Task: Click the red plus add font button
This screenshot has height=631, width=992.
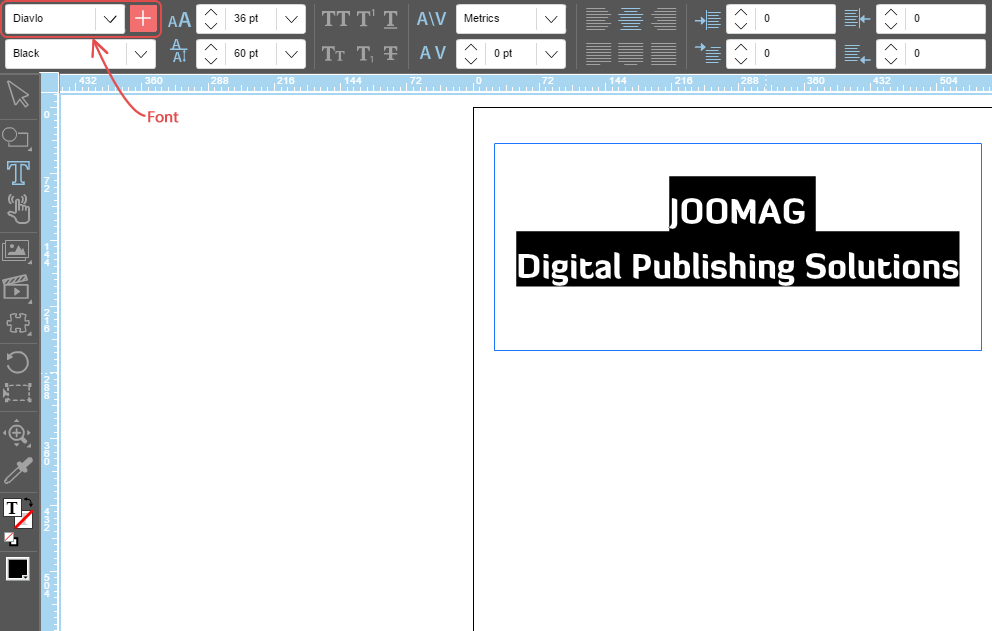Action: pos(143,19)
